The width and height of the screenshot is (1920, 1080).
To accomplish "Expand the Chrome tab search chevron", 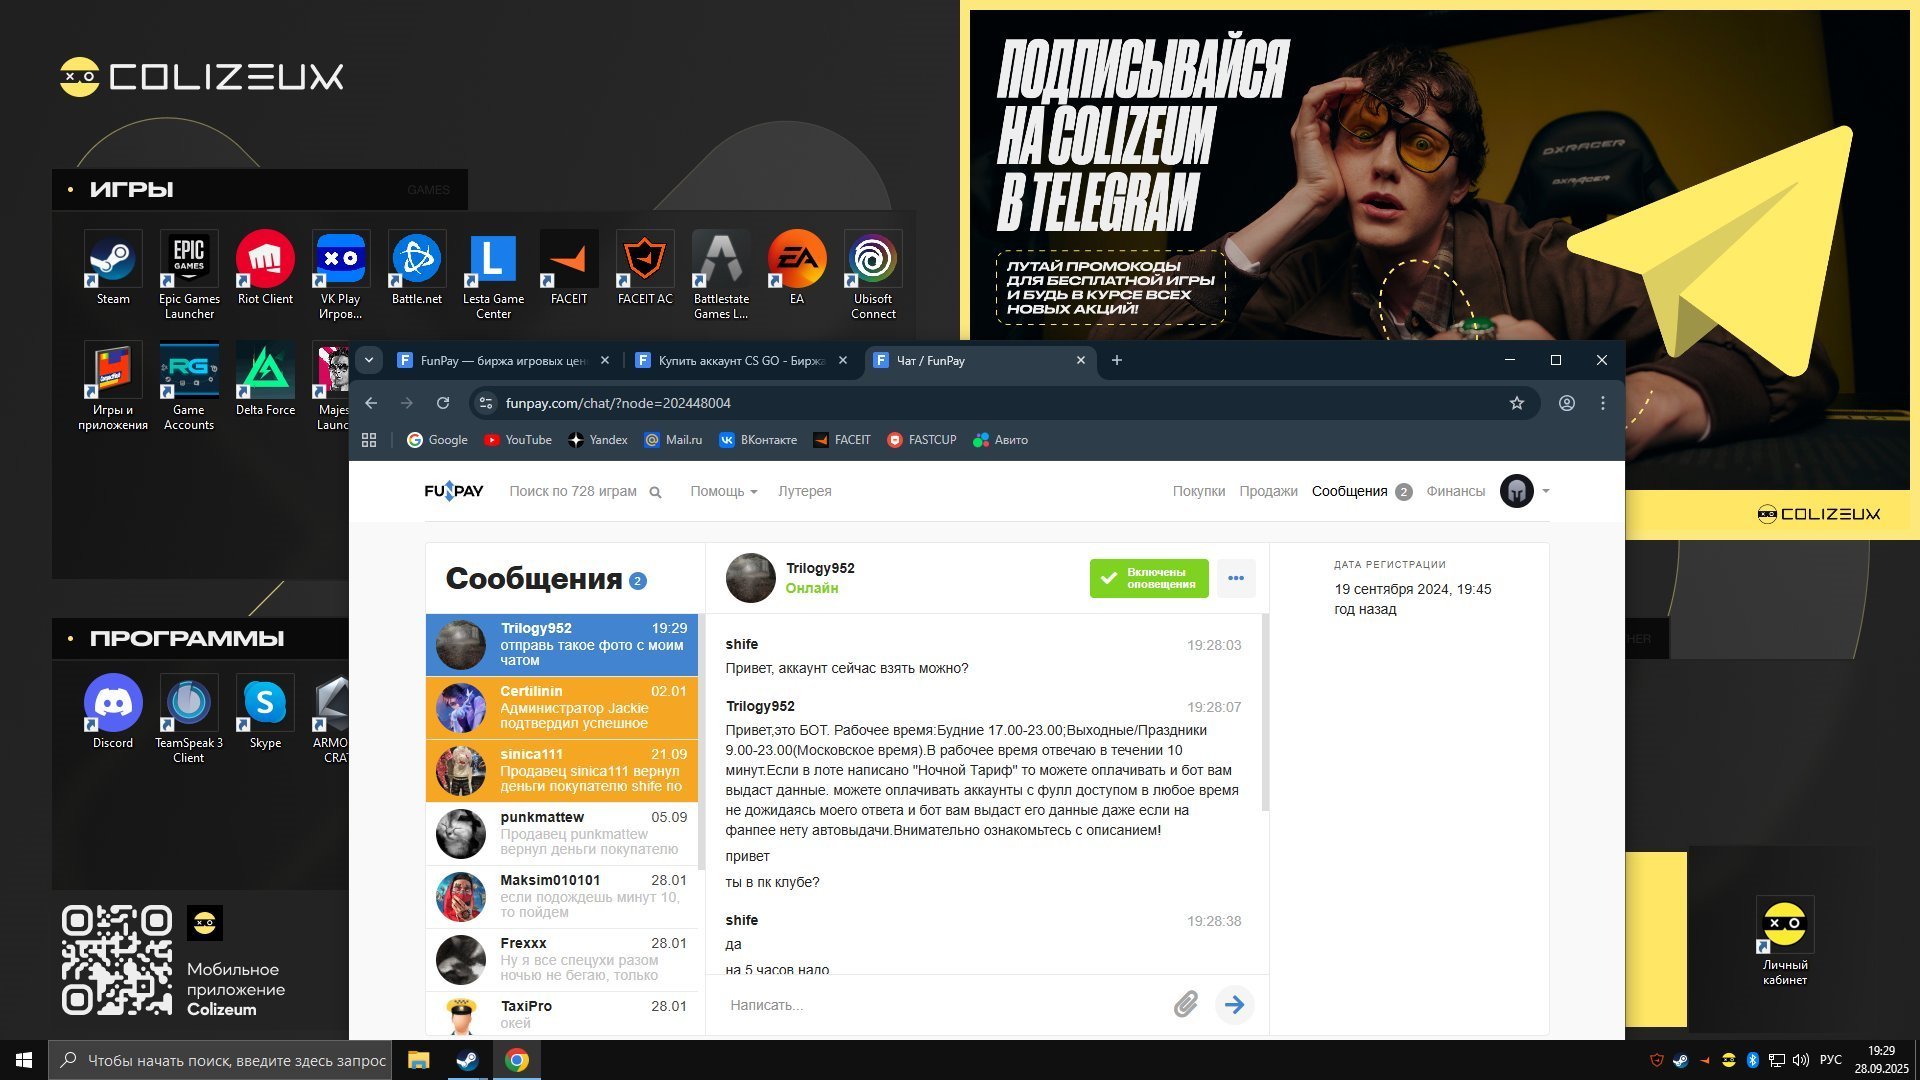I will 369,360.
